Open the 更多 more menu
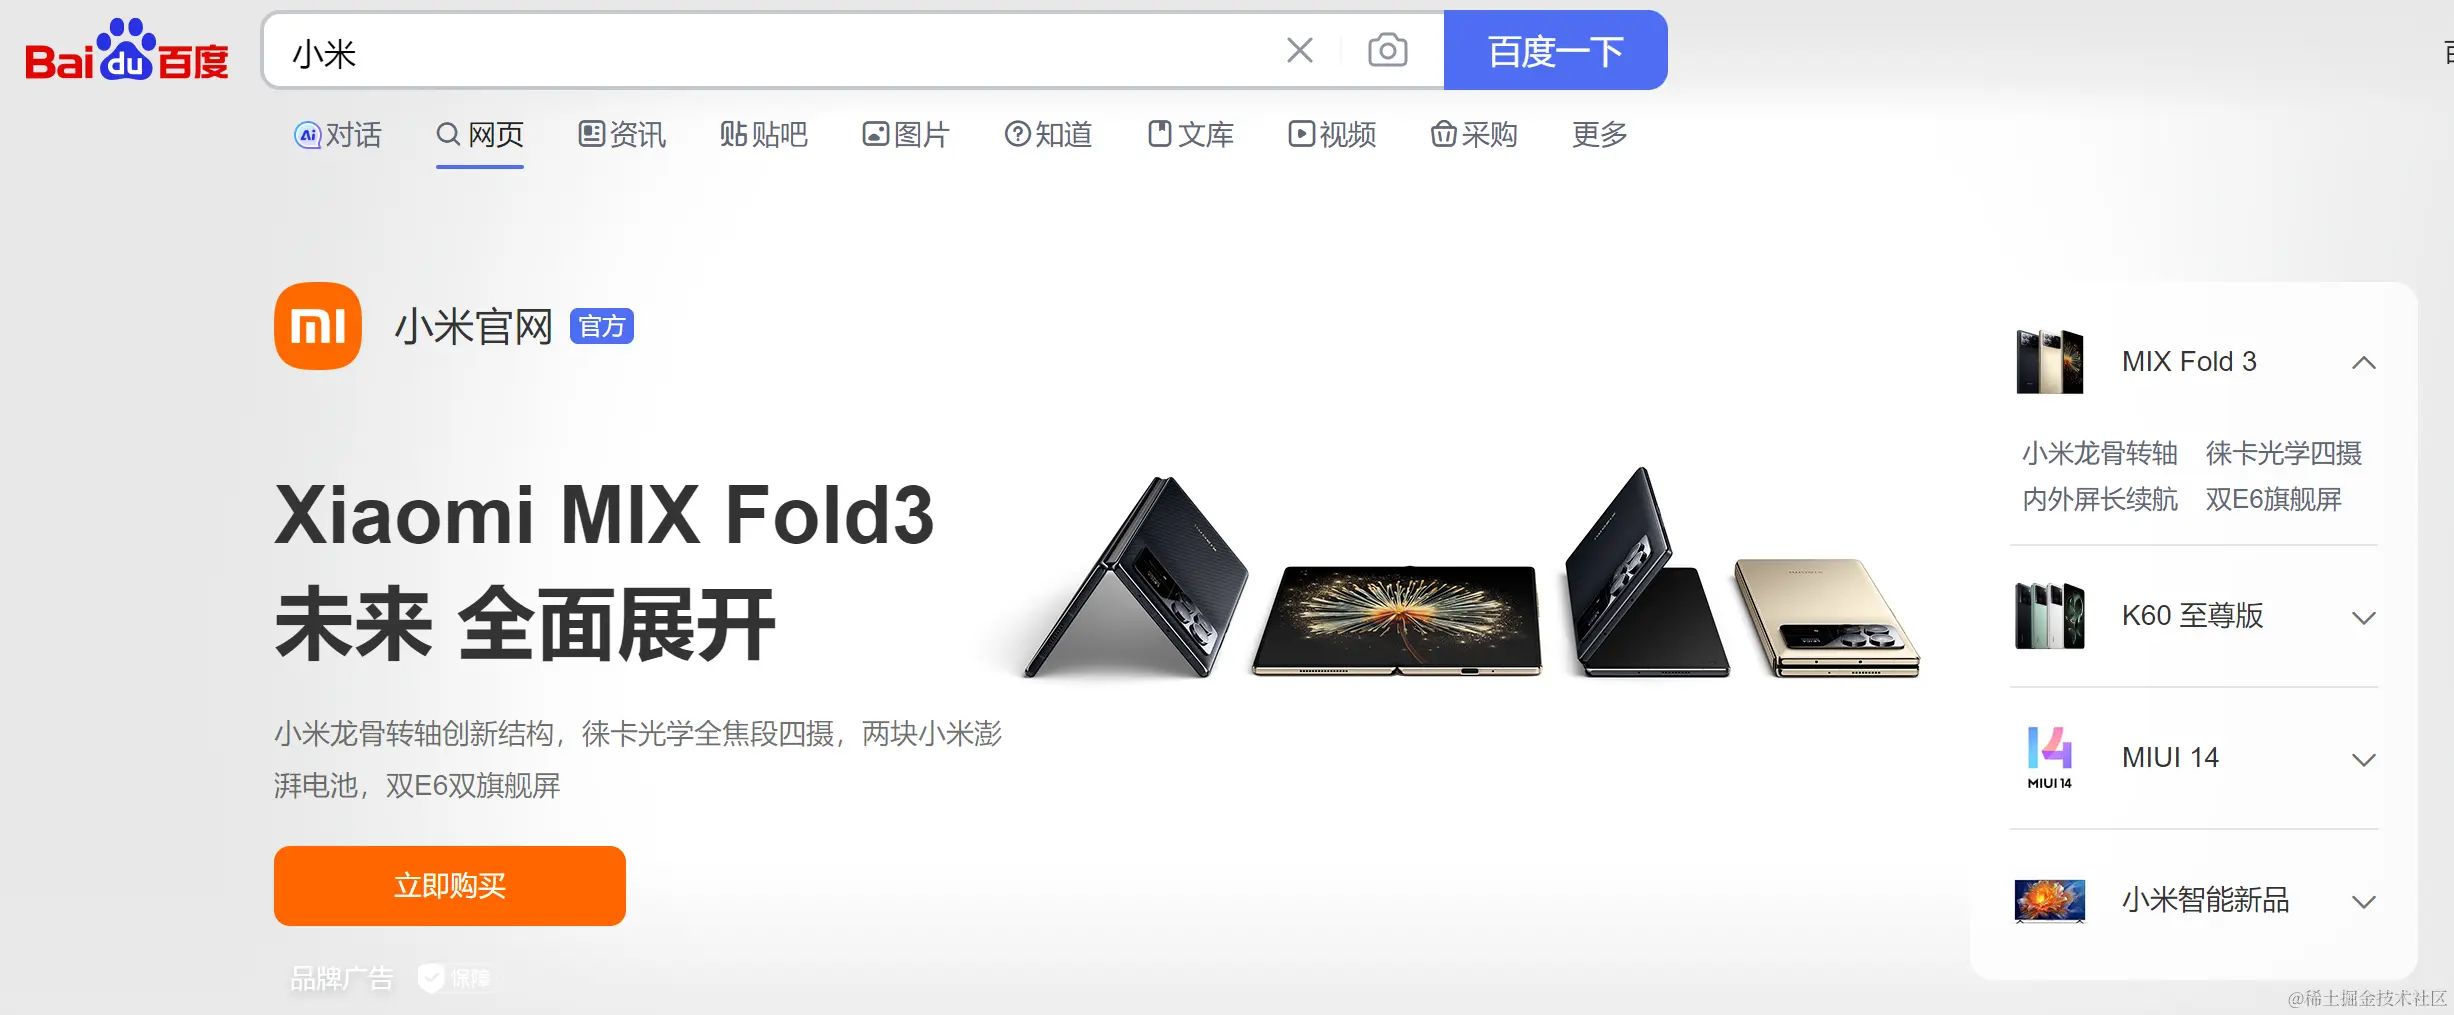Viewport: 2454px width, 1015px height. click(x=1600, y=134)
